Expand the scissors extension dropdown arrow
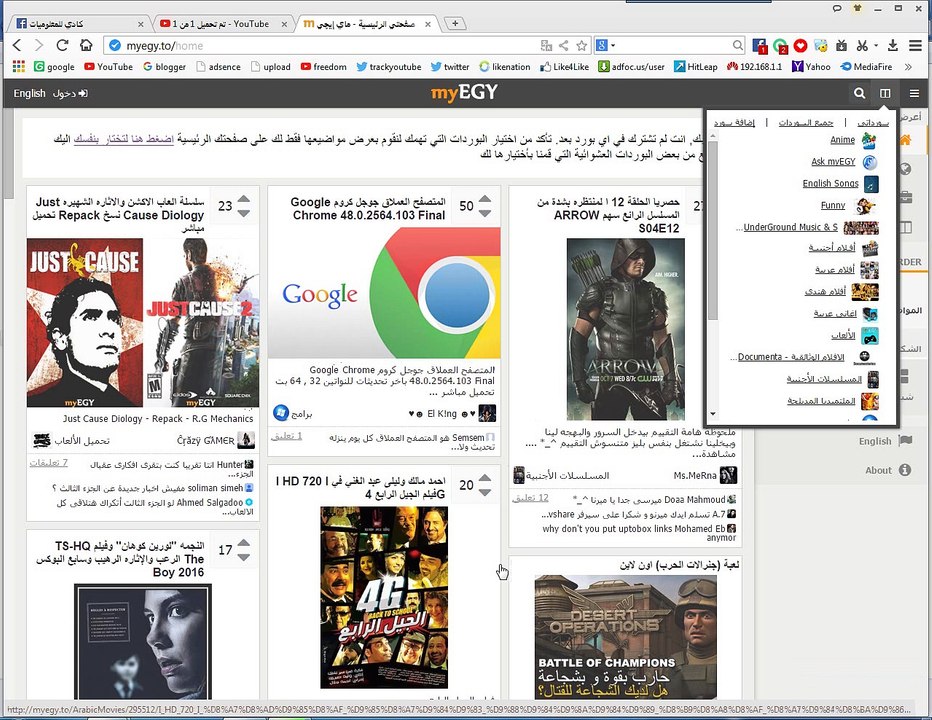Viewport: 932px width, 720px height. point(876,45)
